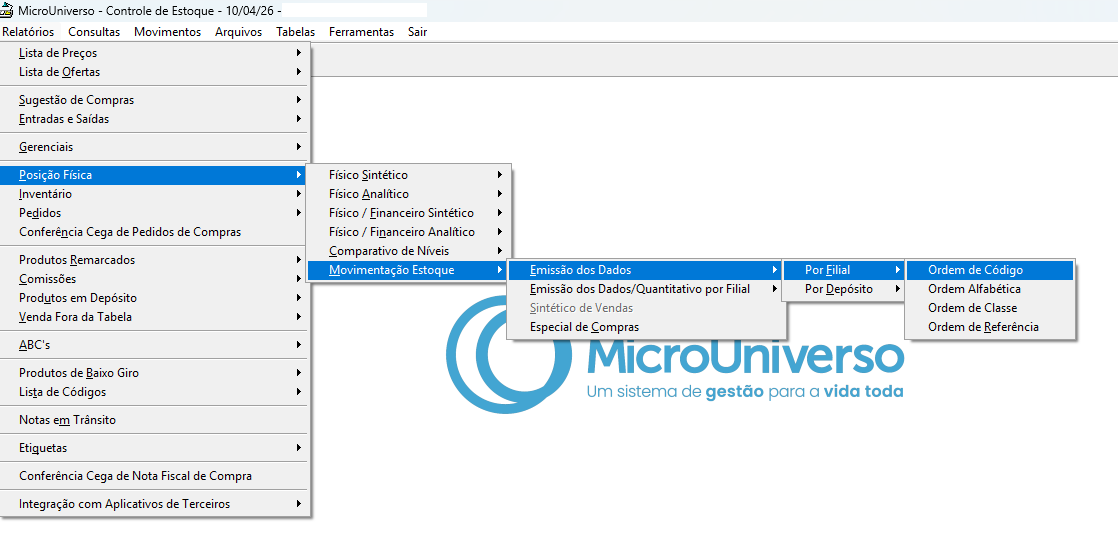Screen dimensions: 1118x536
Task: Open Comparativo de Níveis submenu
Action: click(388, 251)
